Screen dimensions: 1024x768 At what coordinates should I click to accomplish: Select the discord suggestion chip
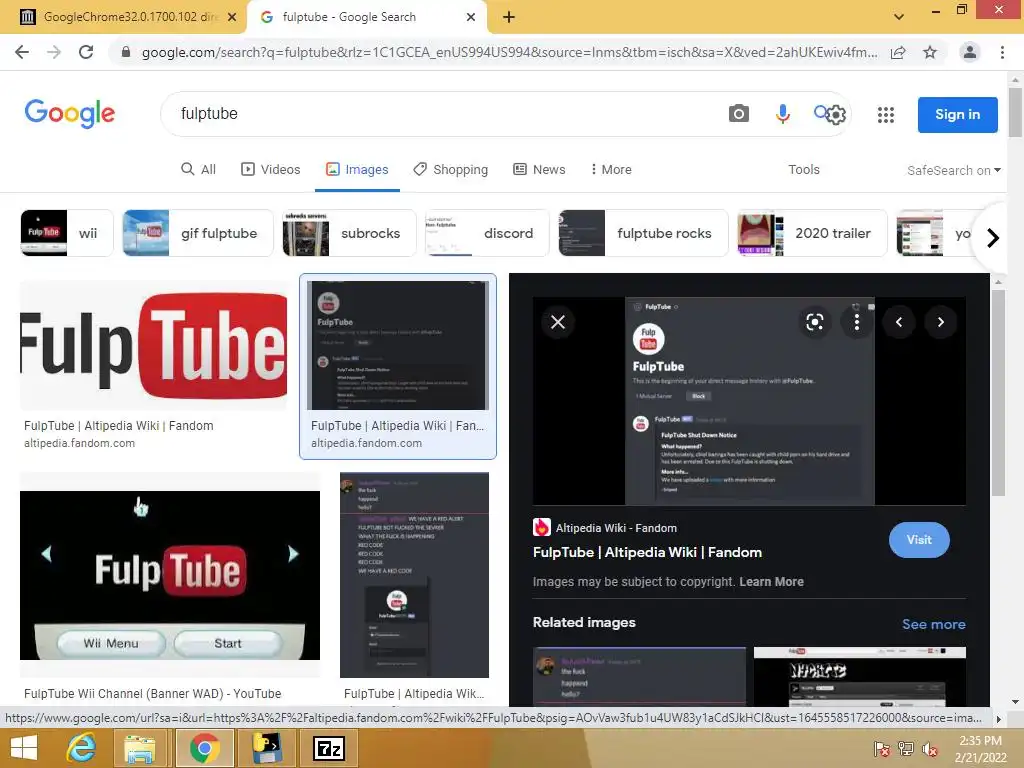coord(487,233)
